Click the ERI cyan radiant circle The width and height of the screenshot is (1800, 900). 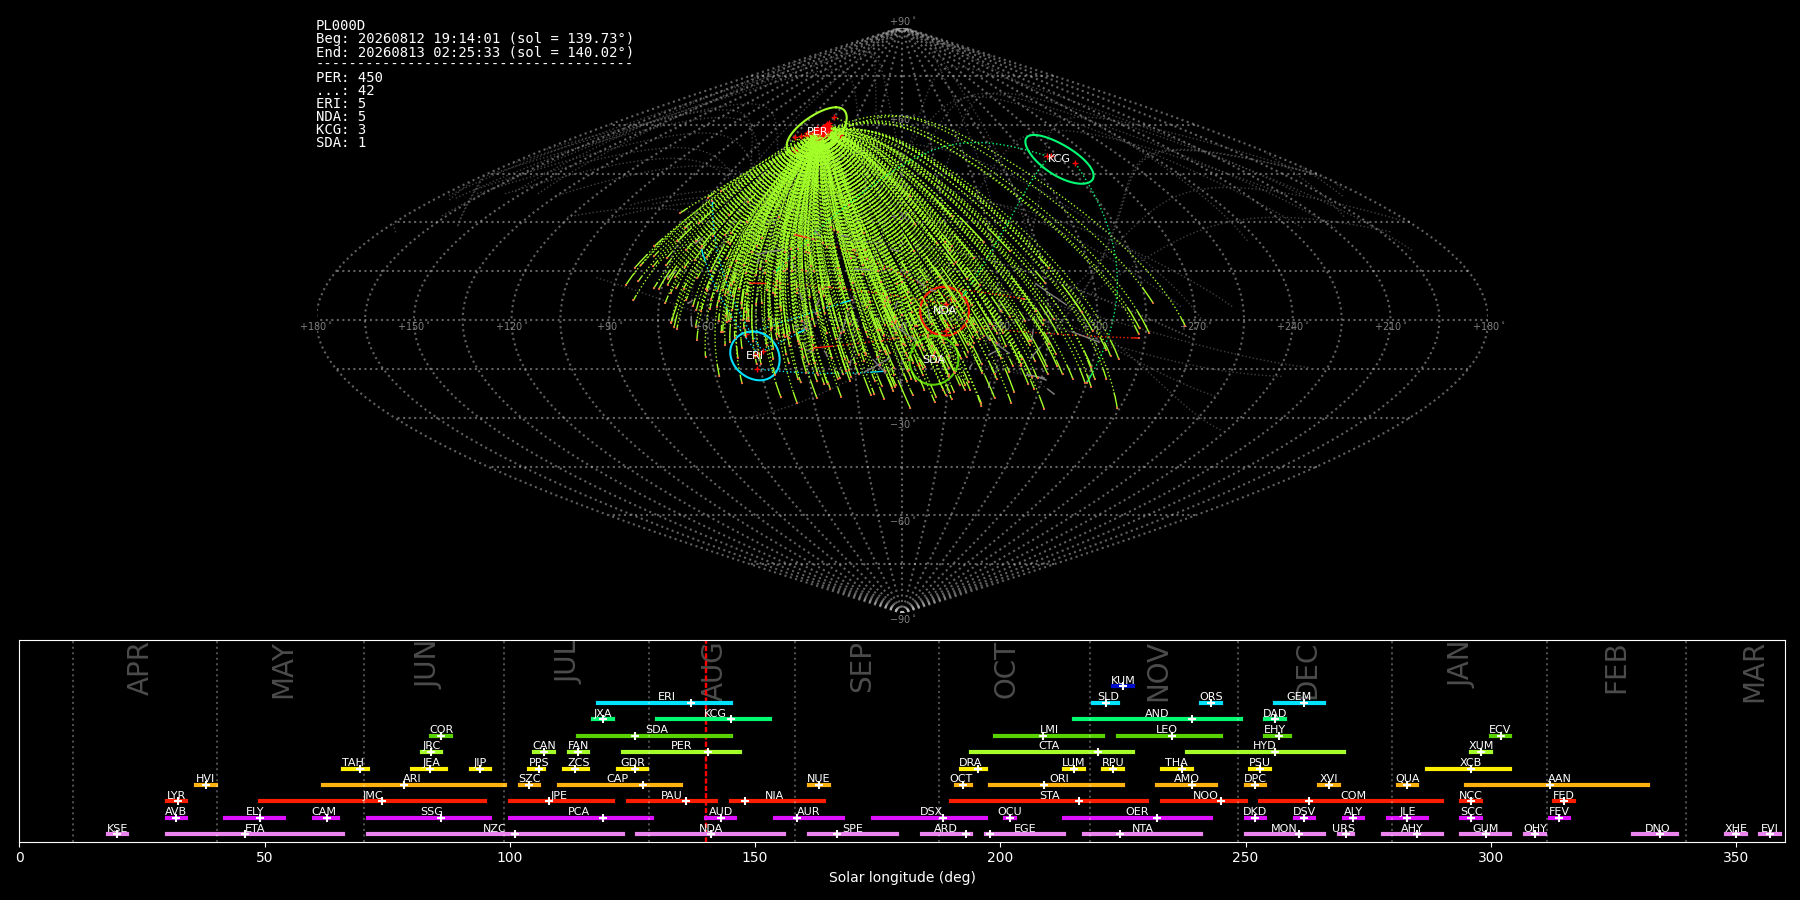pyautogui.click(x=755, y=356)
